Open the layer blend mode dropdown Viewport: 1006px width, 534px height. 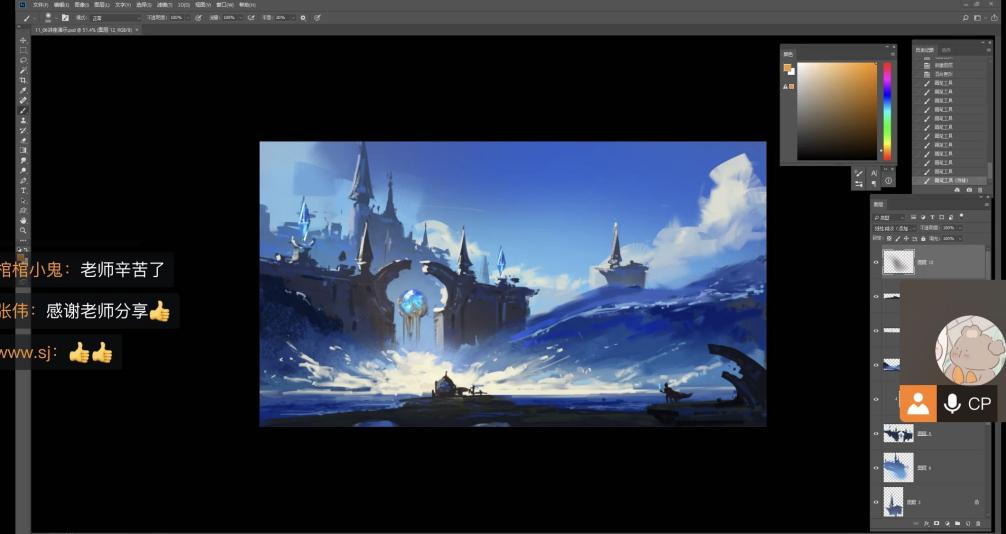894,228
